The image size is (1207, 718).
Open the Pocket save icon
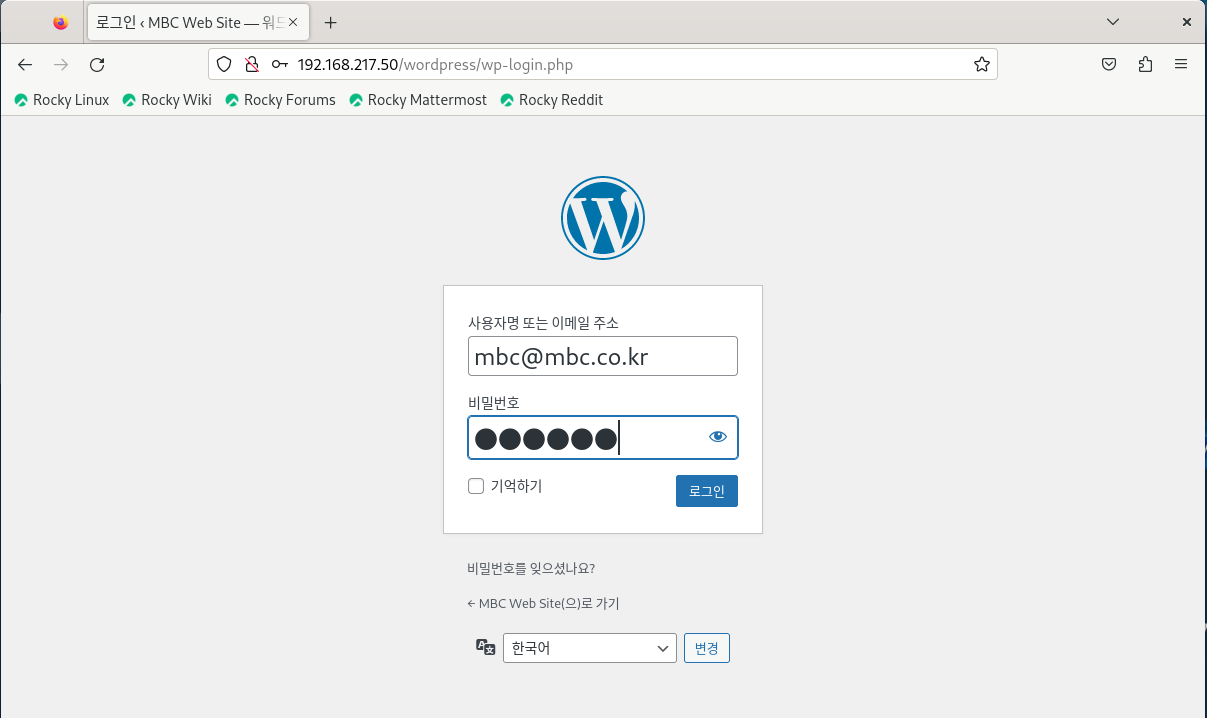tap(1109, 65)
